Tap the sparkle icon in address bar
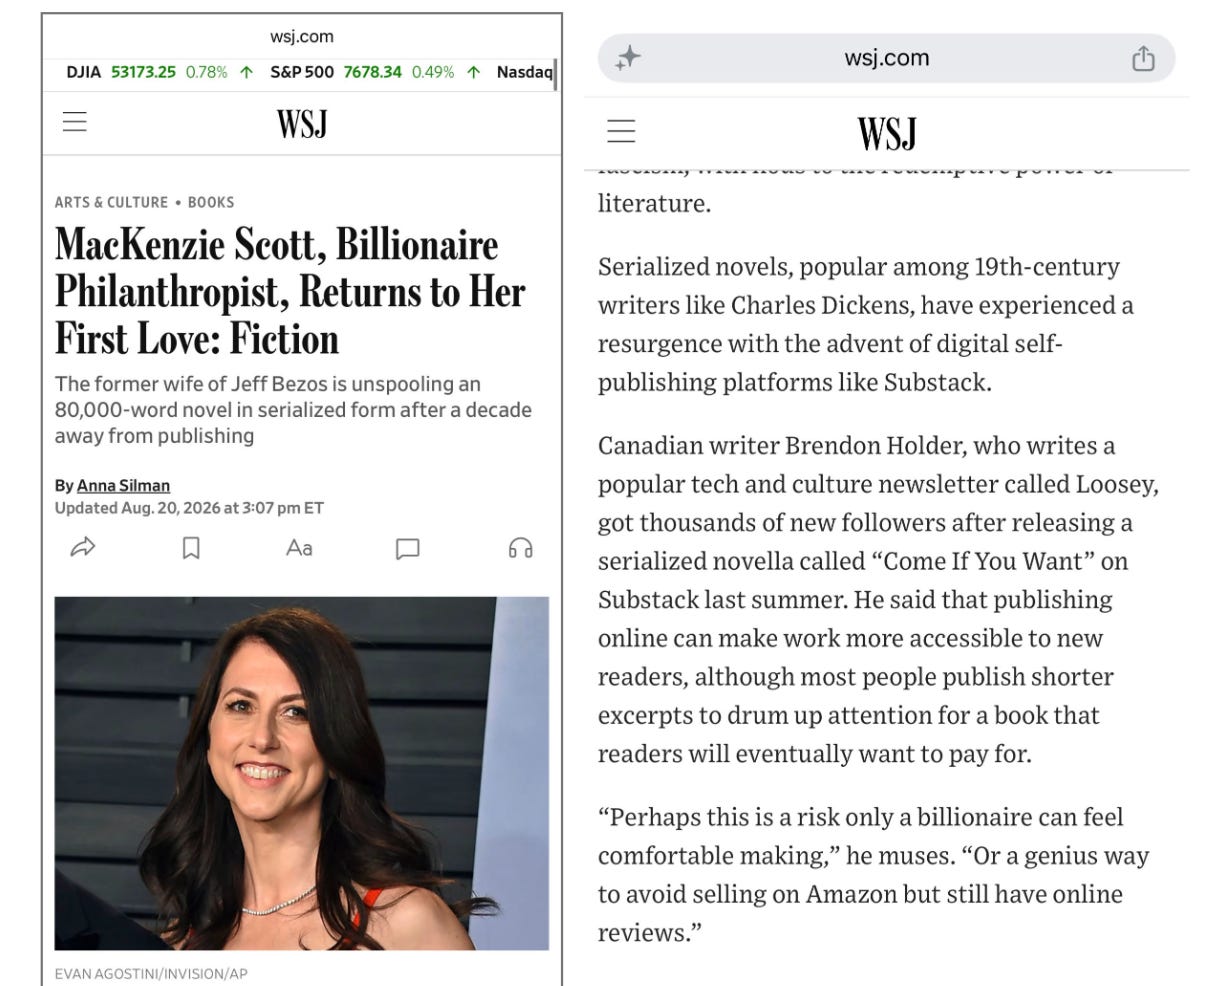This screenshot has width=1211, height=986. coord(628,59)
